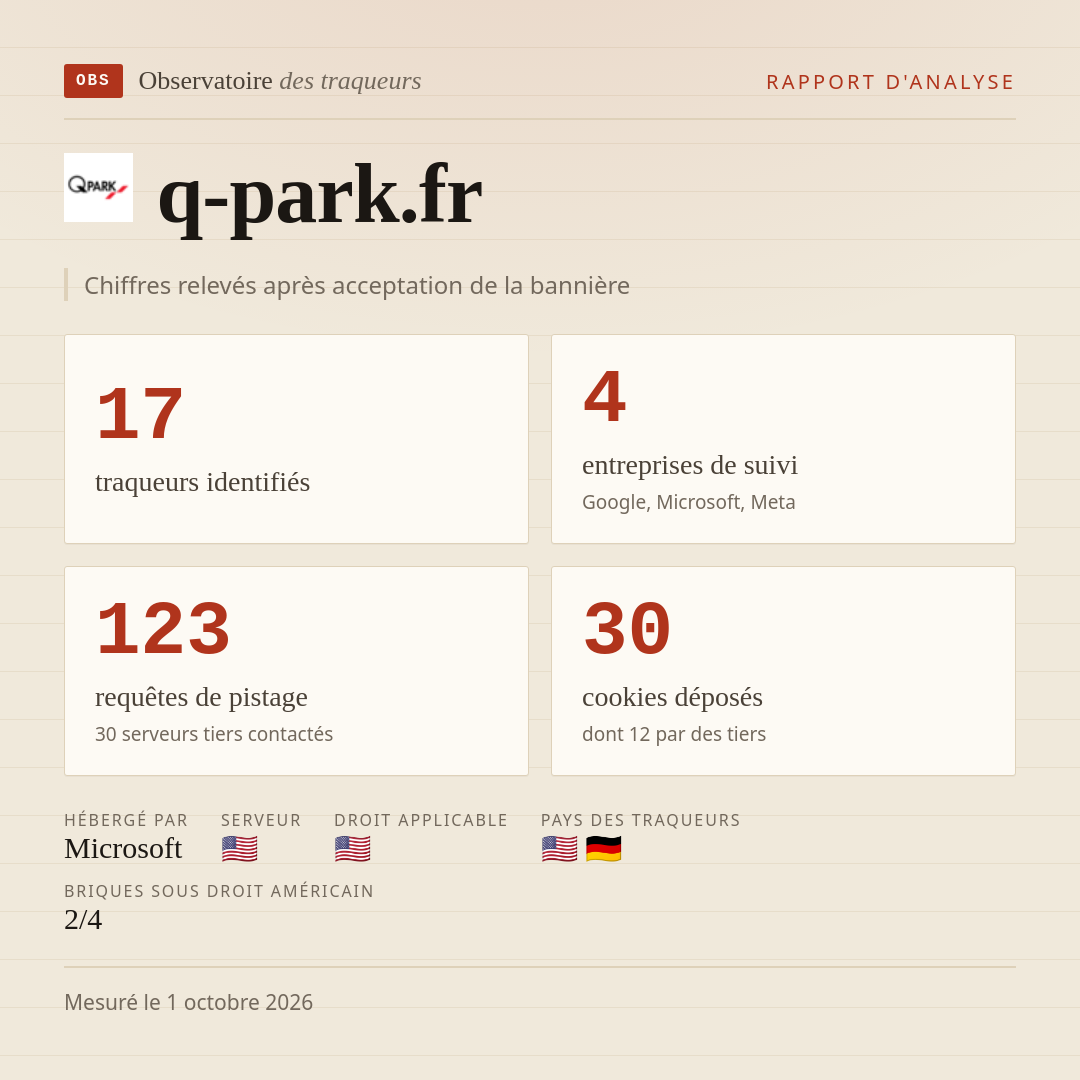Click 'BRIQUES SOUS DROIT AMÉRICAIN' label

pyautogui.click(x=219, y=891)
